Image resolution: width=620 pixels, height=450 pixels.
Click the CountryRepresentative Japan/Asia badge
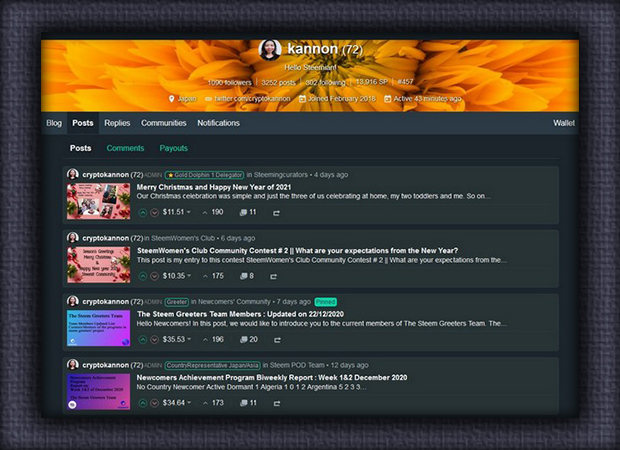point(212,365)
